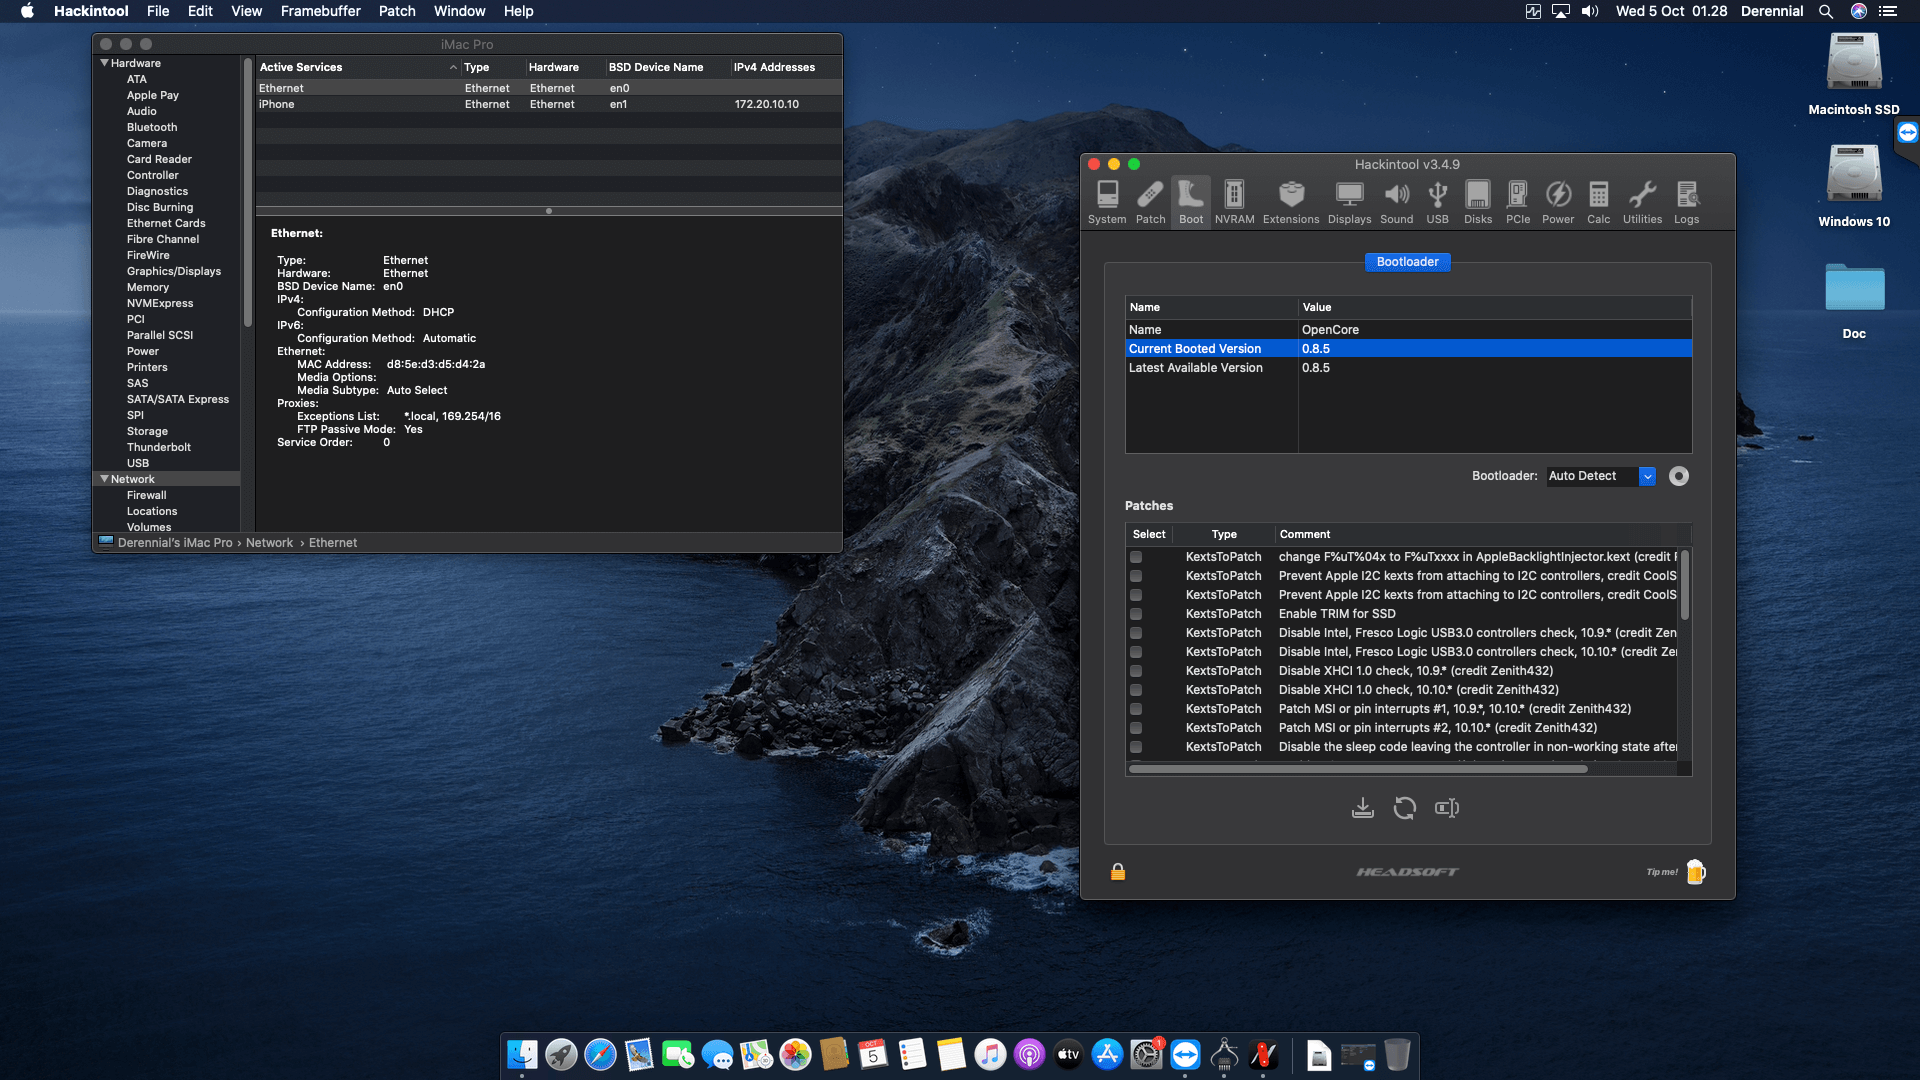The height and width of the screenshot is (1080, 1920).
Task: View the Displays section
Action: [x=1349, y=200]
